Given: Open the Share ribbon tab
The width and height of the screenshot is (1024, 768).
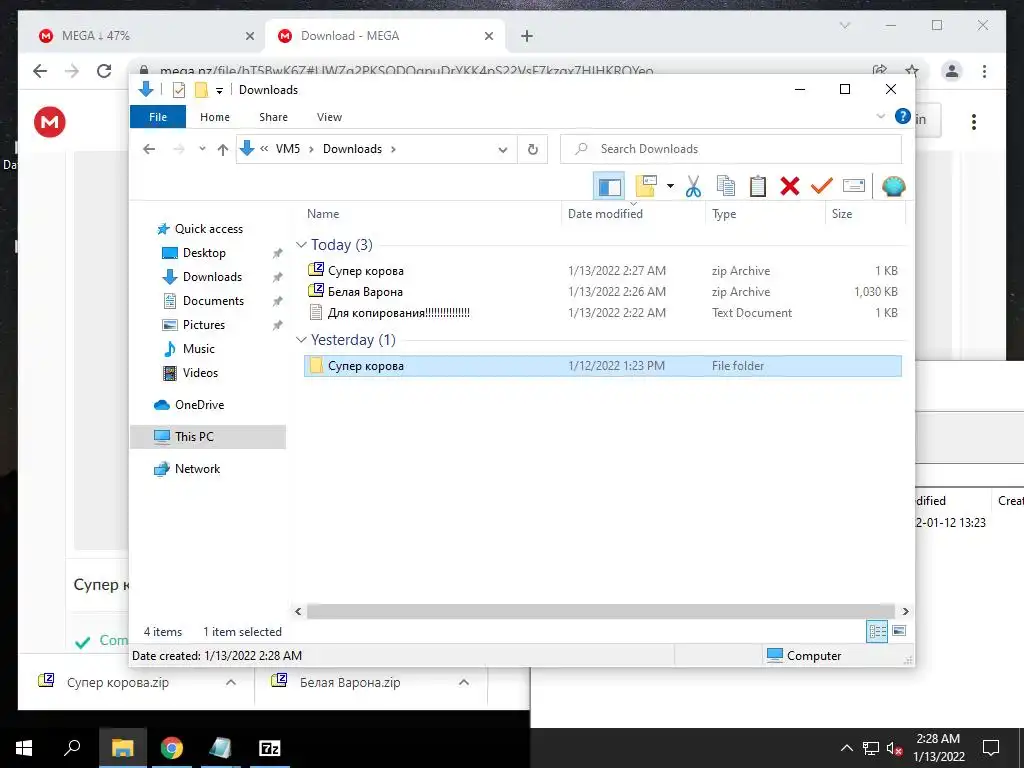Looking at the screenshot, I should (273, 117).
